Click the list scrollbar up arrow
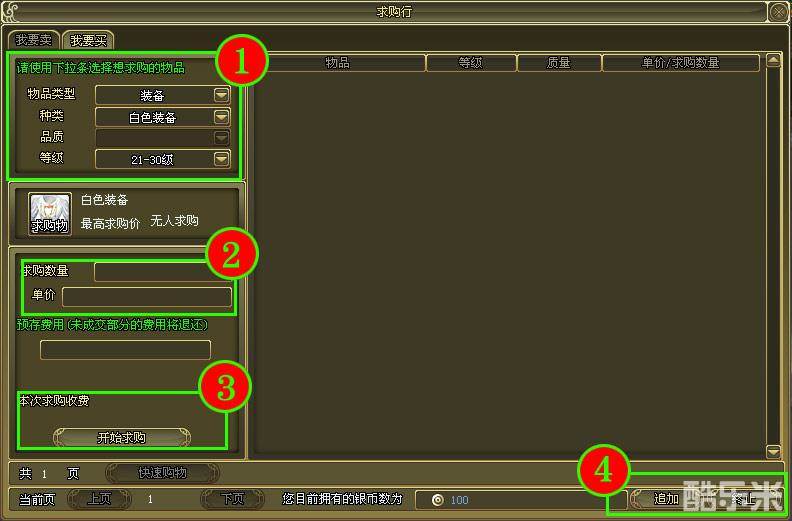The width and height of the screenshot is (792, 521). [772, 61]
